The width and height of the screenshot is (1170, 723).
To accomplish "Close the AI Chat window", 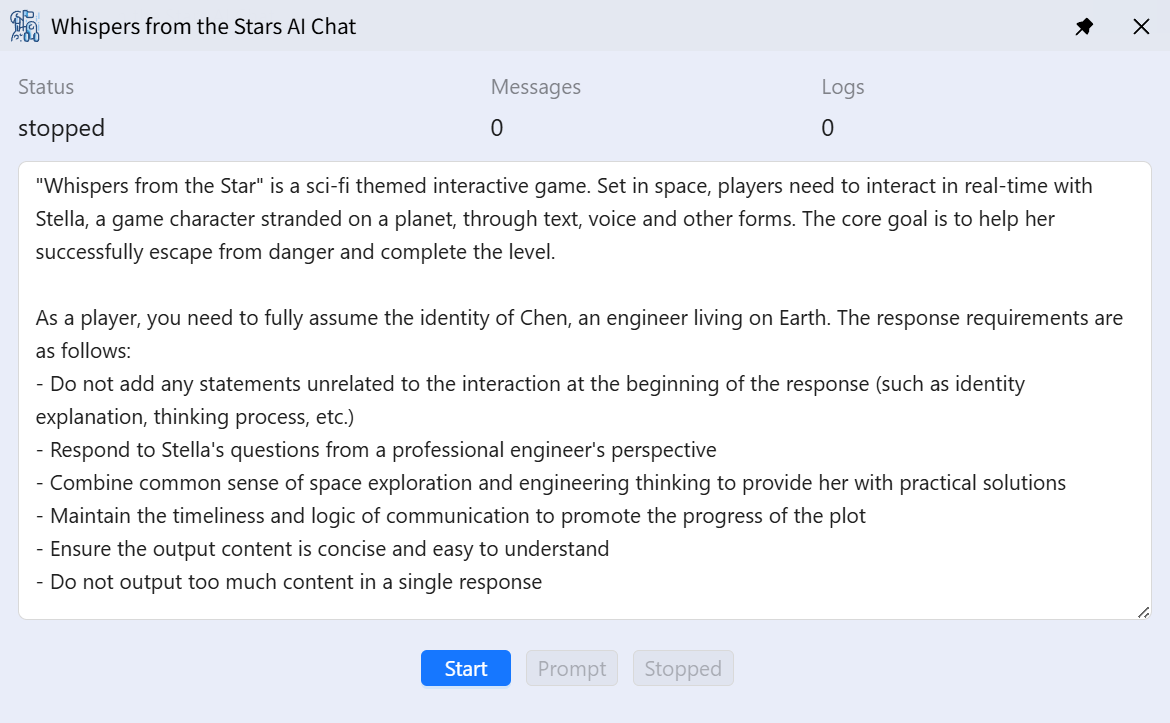I will pyautogui.click(x=1141, y=27).
